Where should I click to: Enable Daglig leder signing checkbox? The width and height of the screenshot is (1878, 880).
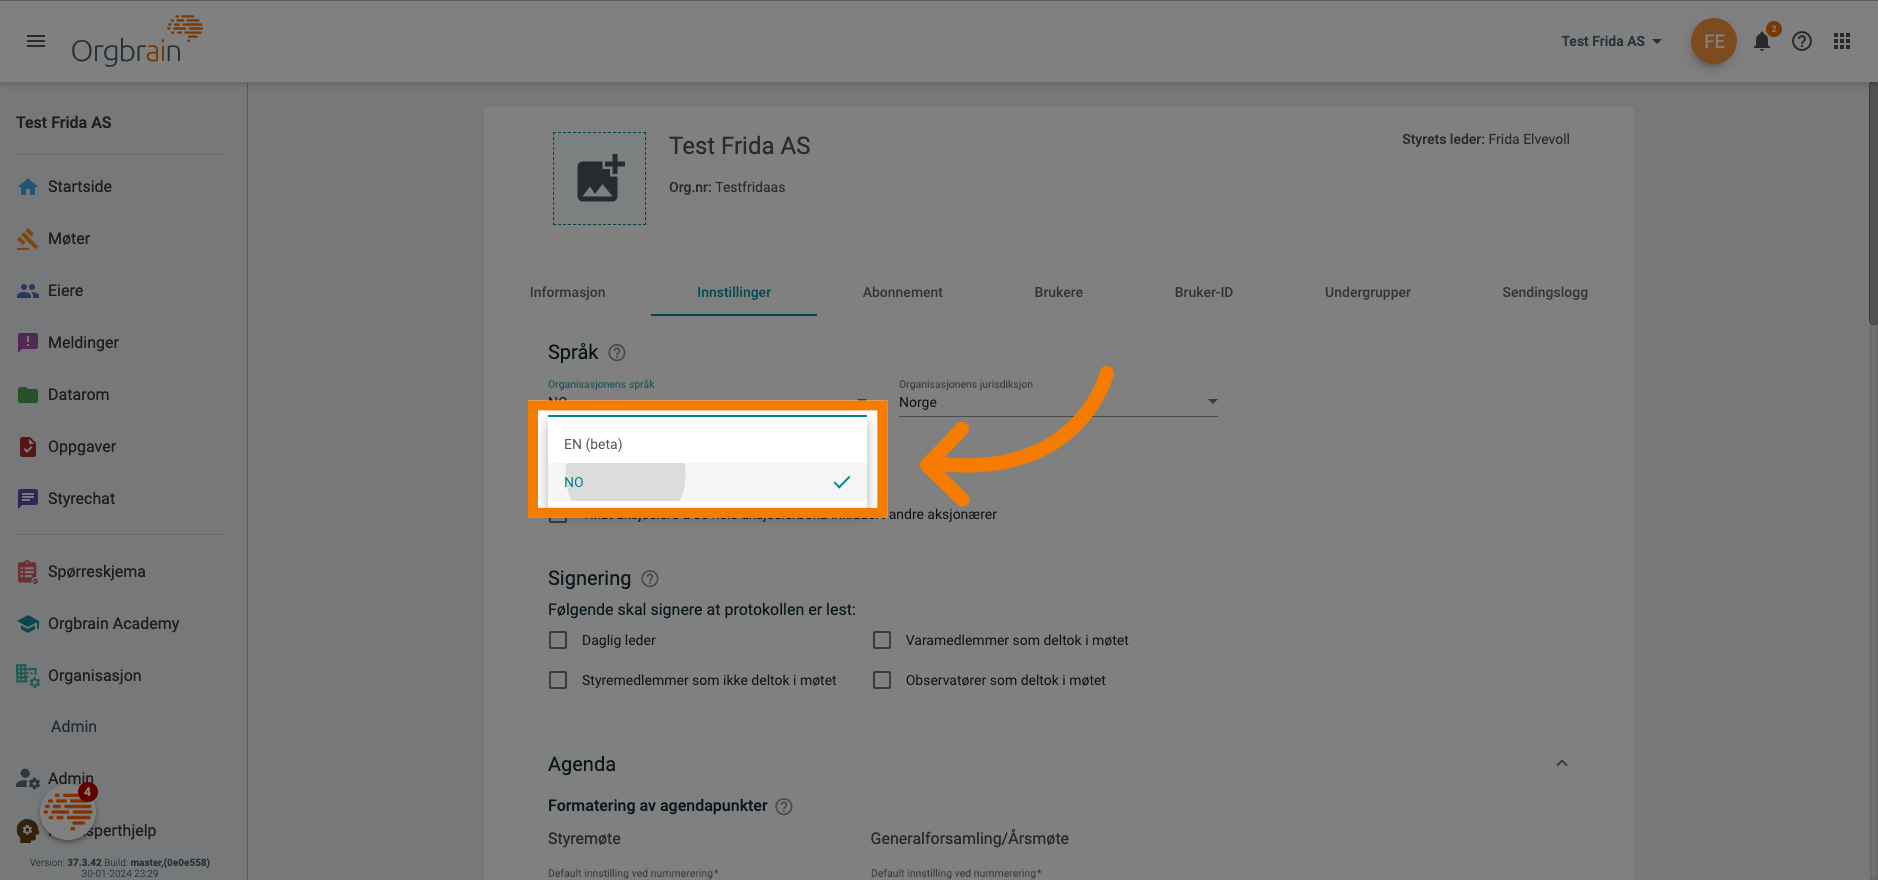click(558, 640)
